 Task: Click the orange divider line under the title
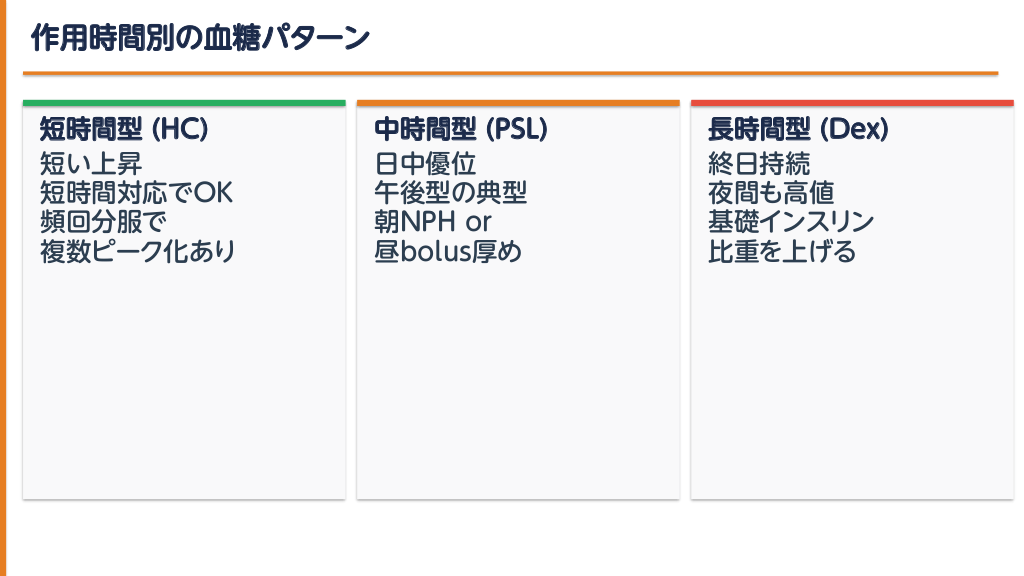510,73
